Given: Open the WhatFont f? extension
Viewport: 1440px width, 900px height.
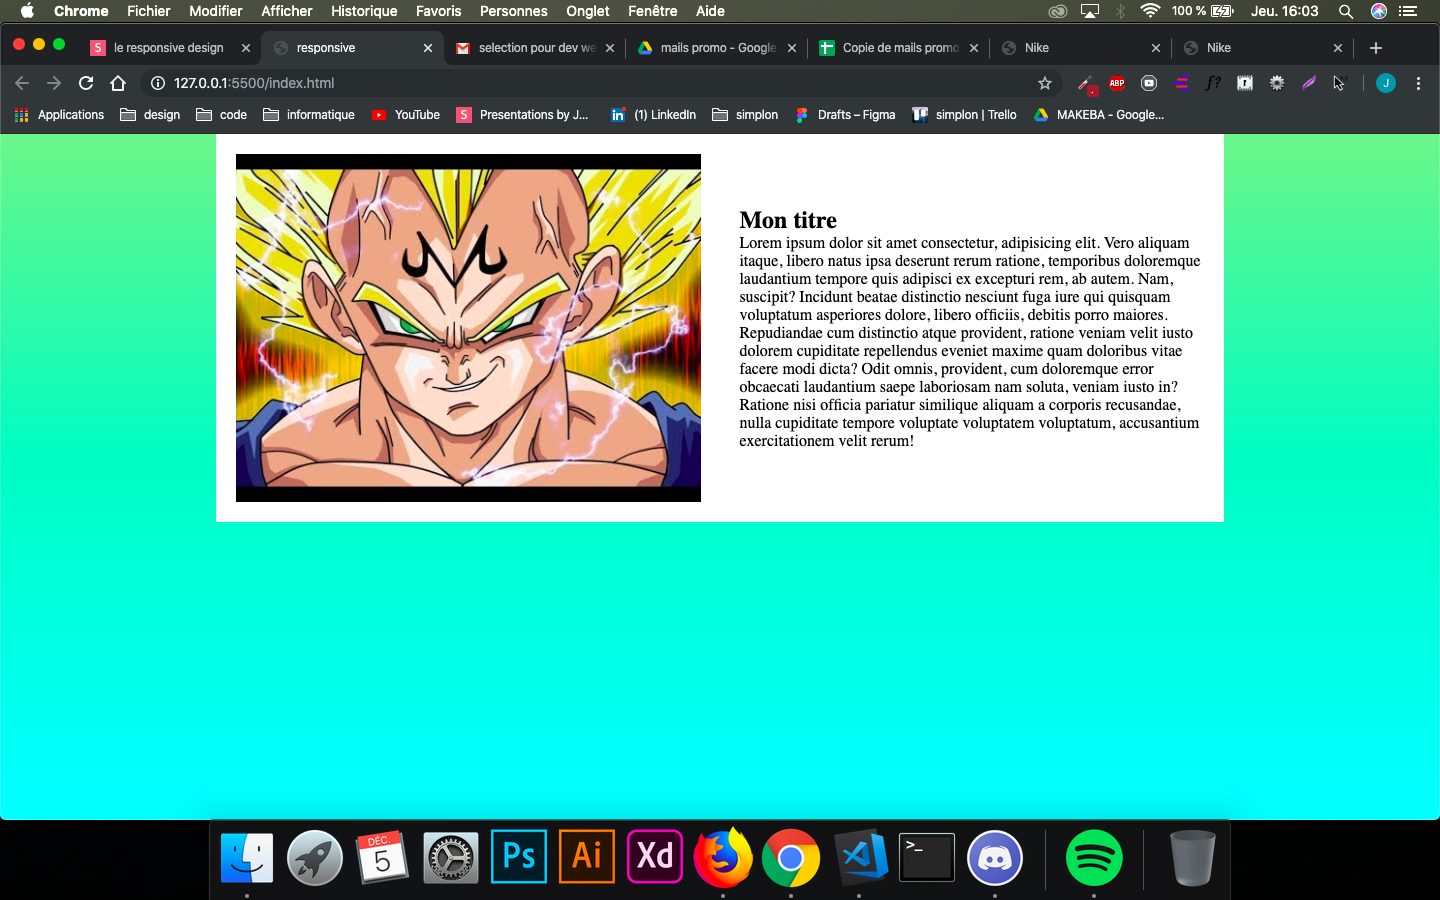Looking at the screenshot, I should (x=1213, y=83).
